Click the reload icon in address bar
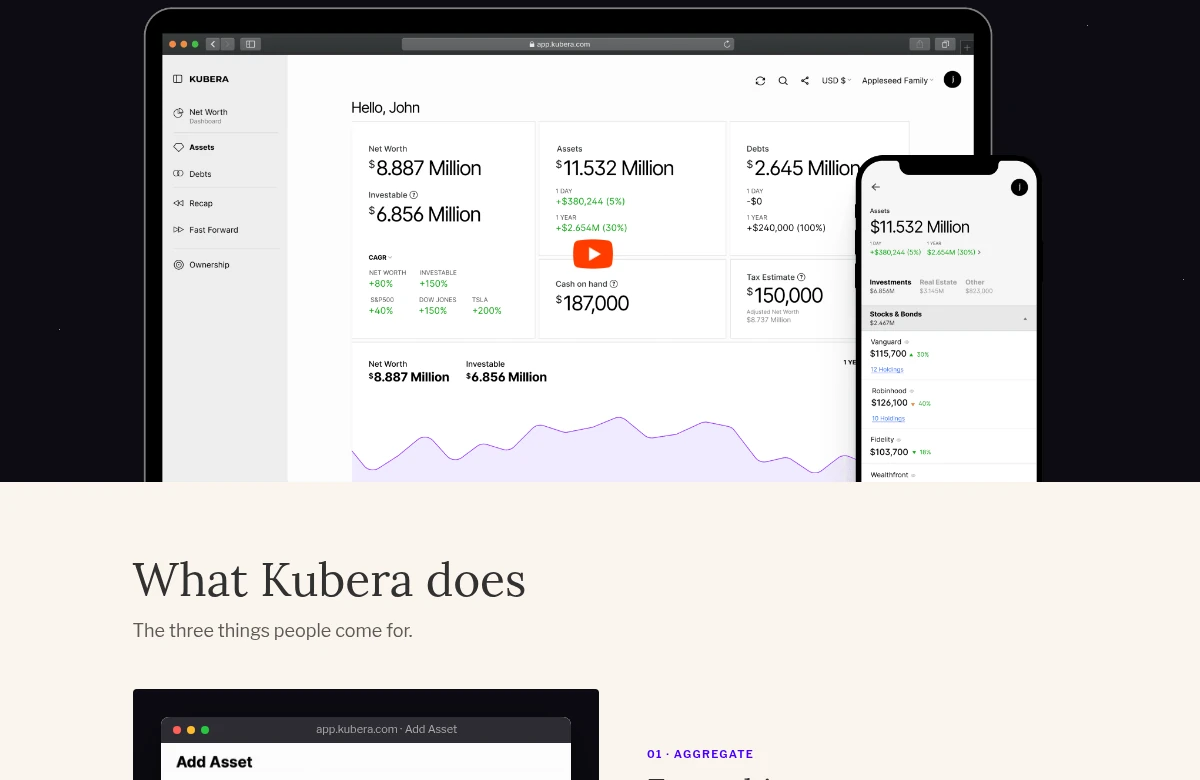 [727, 44]
